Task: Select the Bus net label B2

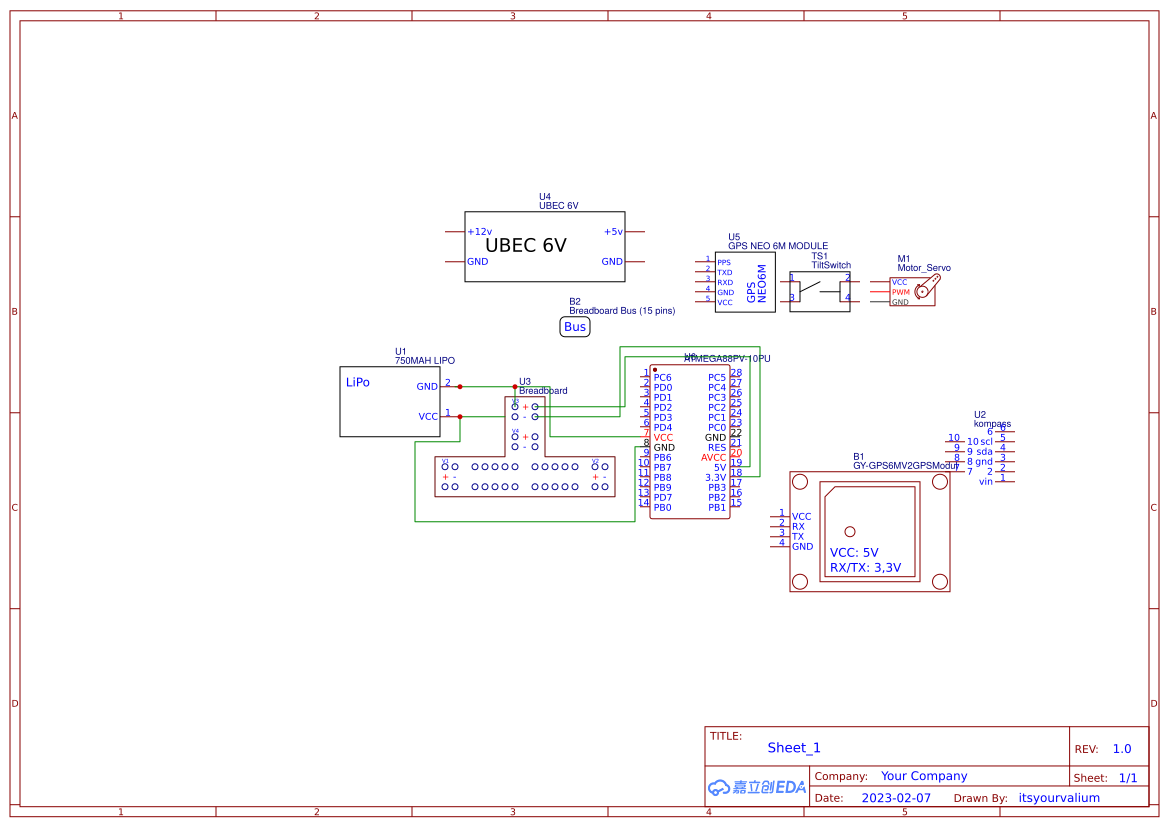Action: (x=574, y=327)
